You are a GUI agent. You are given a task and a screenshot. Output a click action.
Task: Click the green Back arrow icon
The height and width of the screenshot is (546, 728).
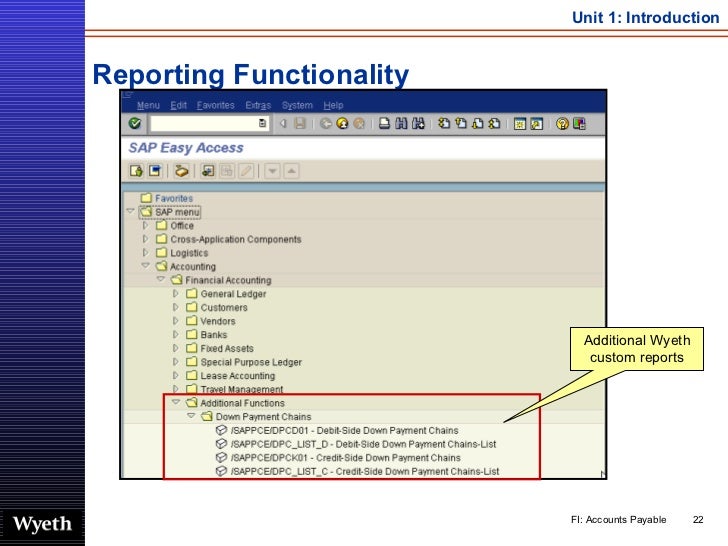[326, 124]
